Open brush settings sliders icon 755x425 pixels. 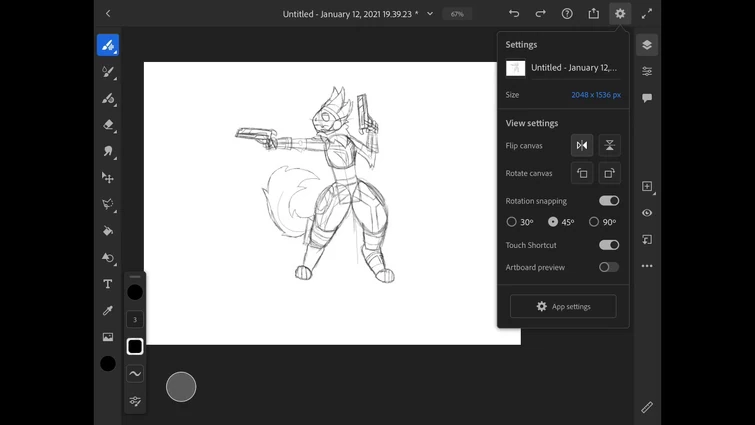coord(135,400)
